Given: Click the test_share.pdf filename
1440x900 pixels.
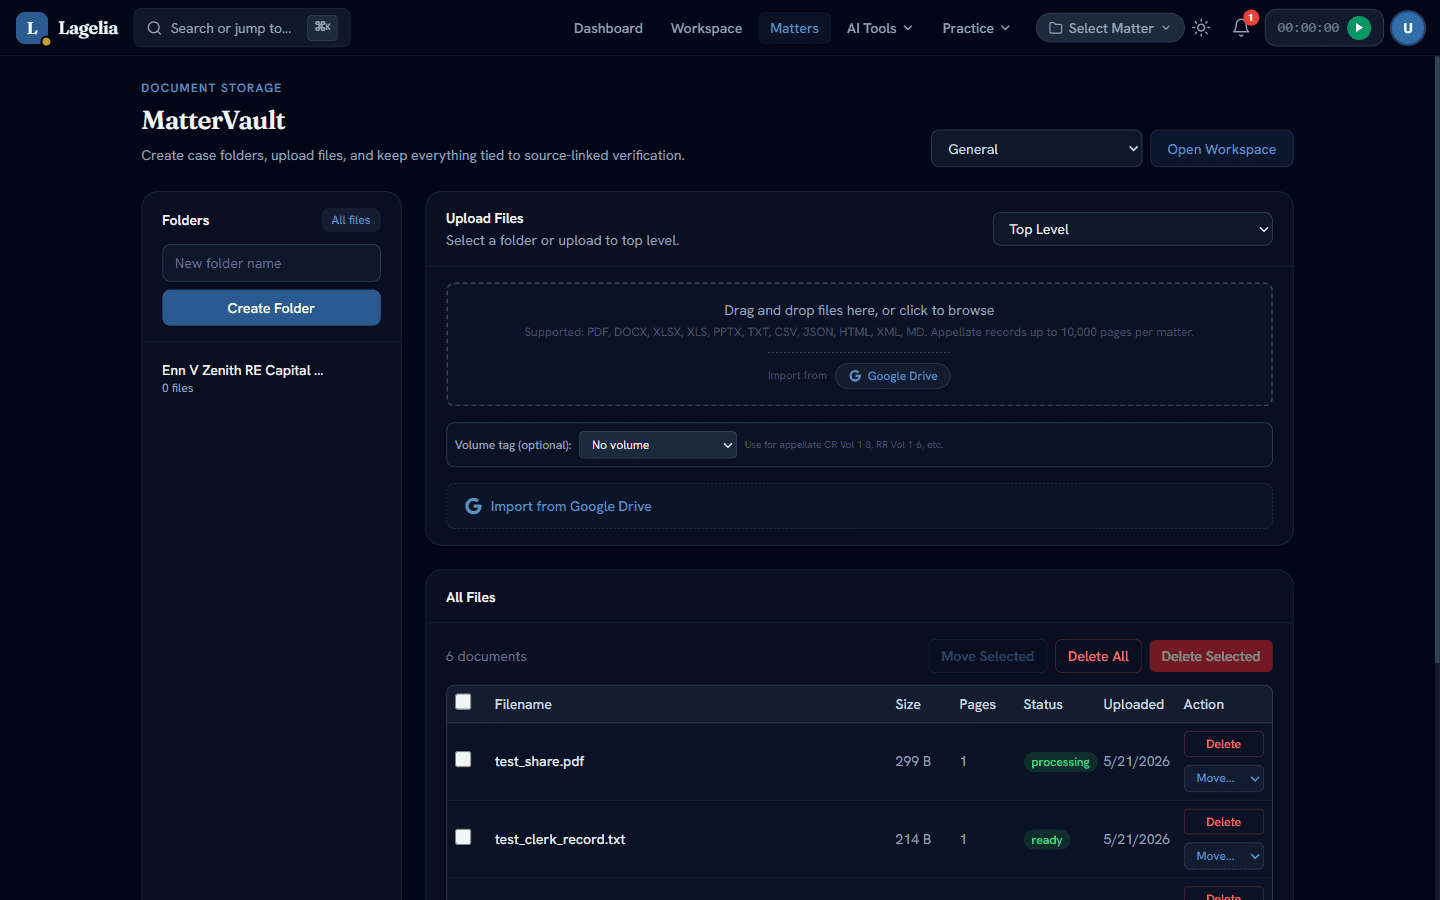Looking at the screenshot, I should [x=539, y=761].
